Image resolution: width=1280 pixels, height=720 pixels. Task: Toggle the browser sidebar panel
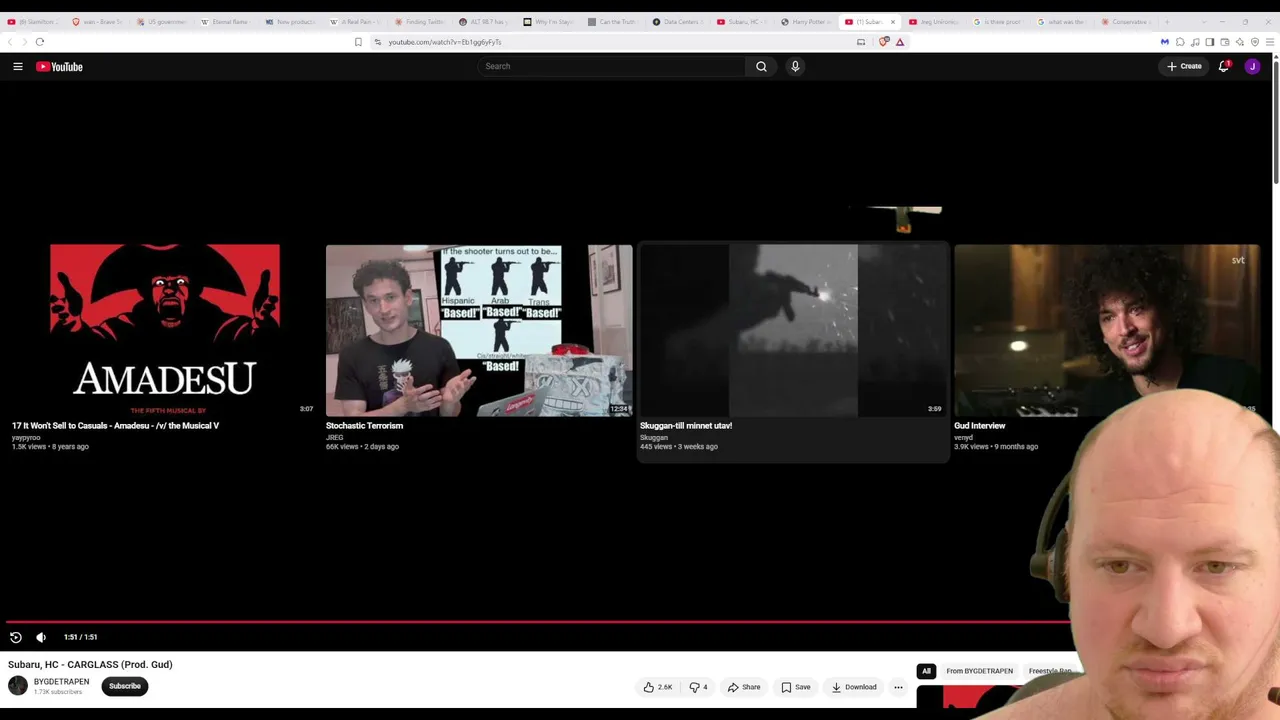(x=1210, y=42)
